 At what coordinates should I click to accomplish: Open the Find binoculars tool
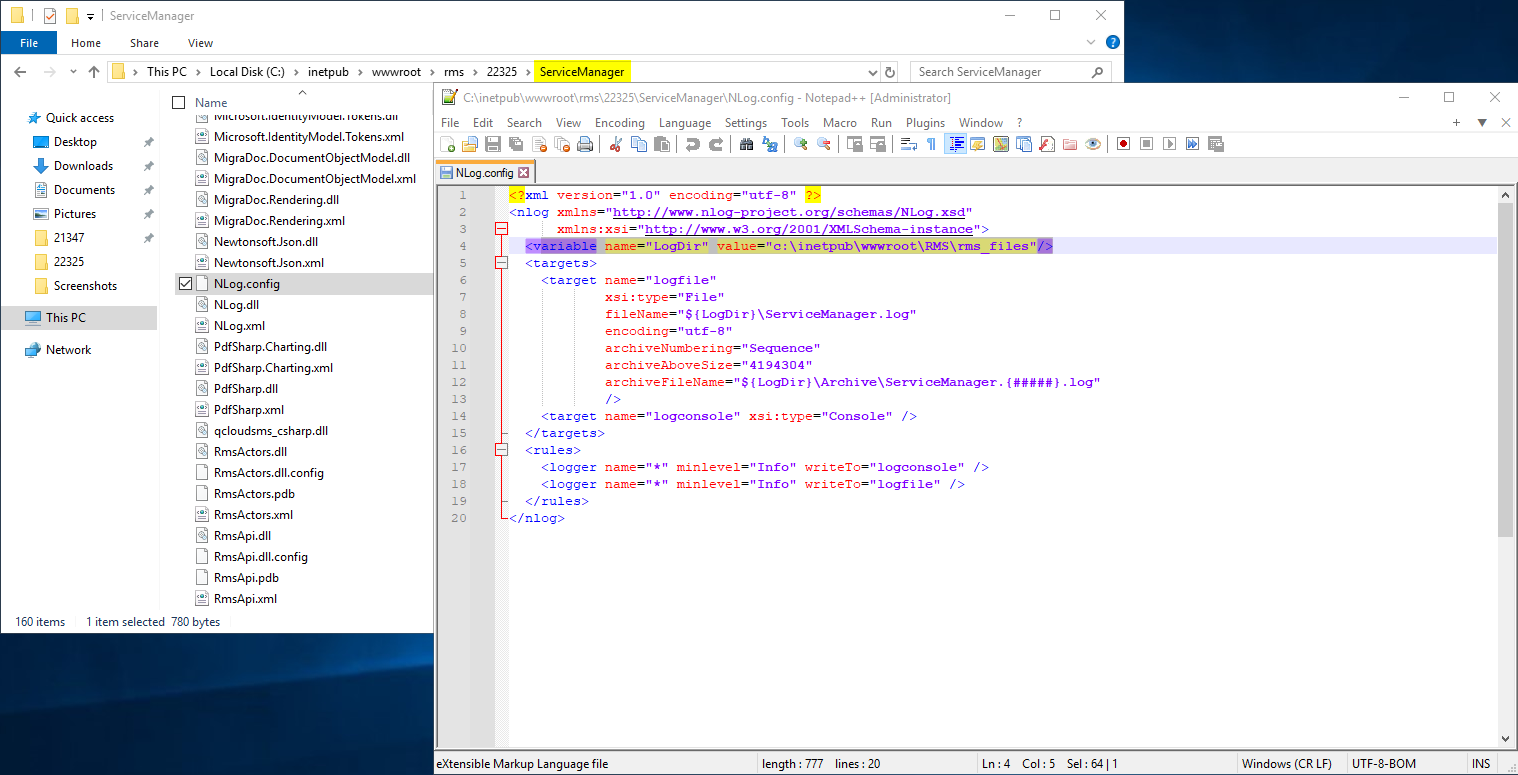pos(746,144)
